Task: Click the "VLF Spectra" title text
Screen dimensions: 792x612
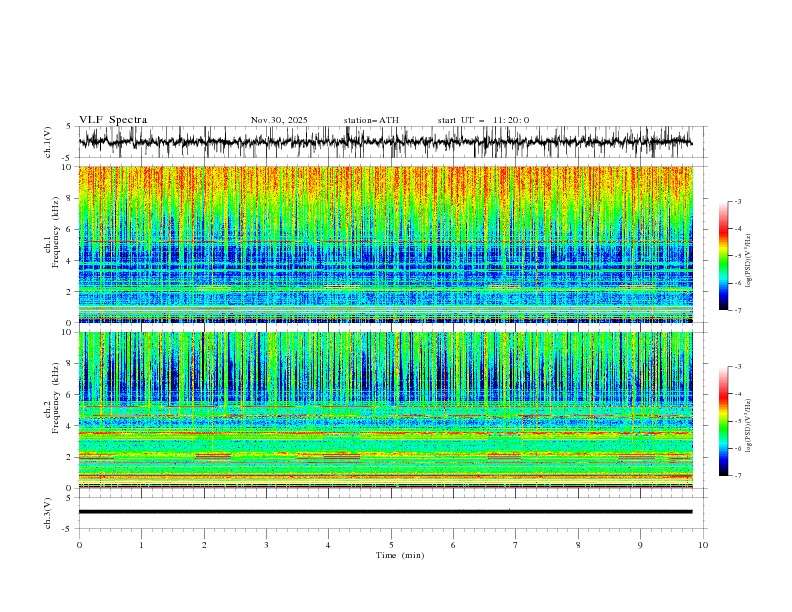Action: (x=113, y=120)
